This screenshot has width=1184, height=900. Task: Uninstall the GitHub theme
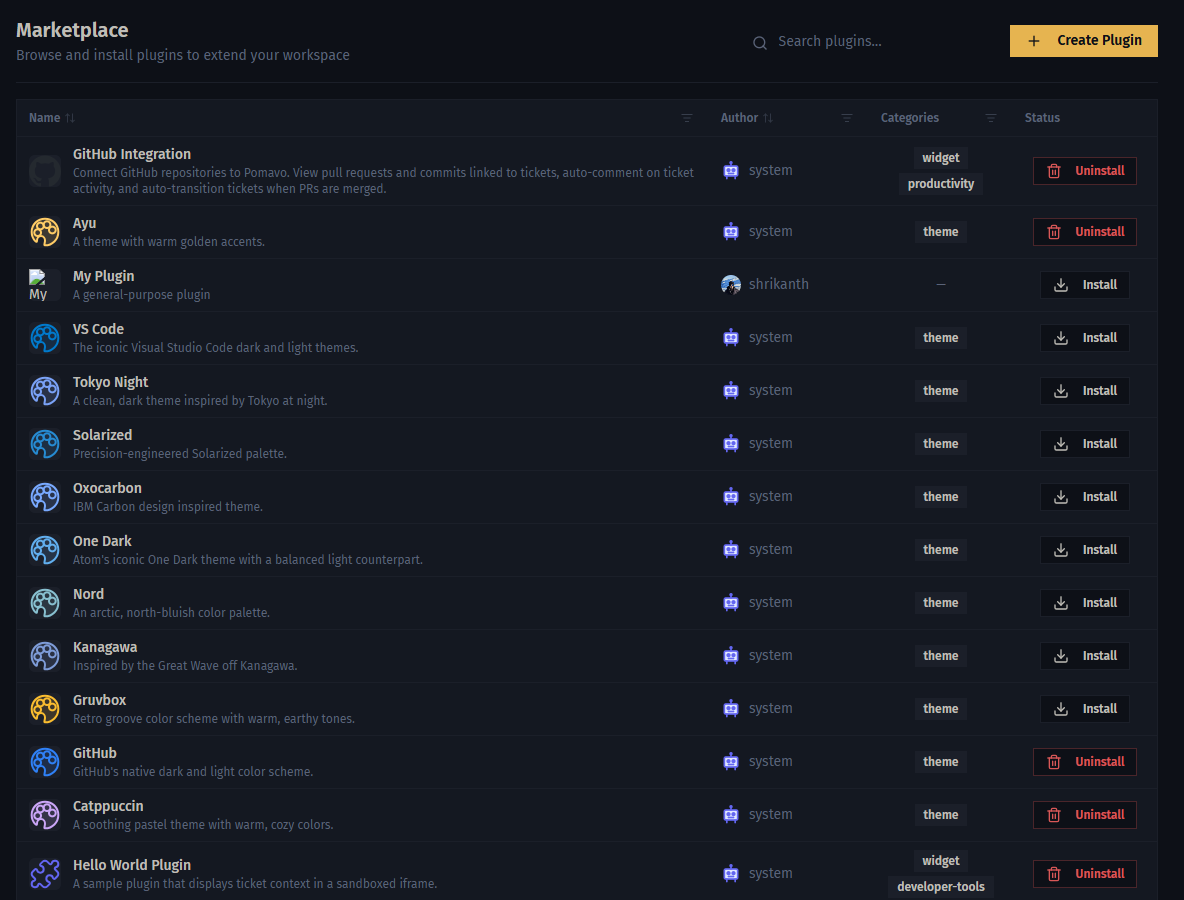[1084, 762]
